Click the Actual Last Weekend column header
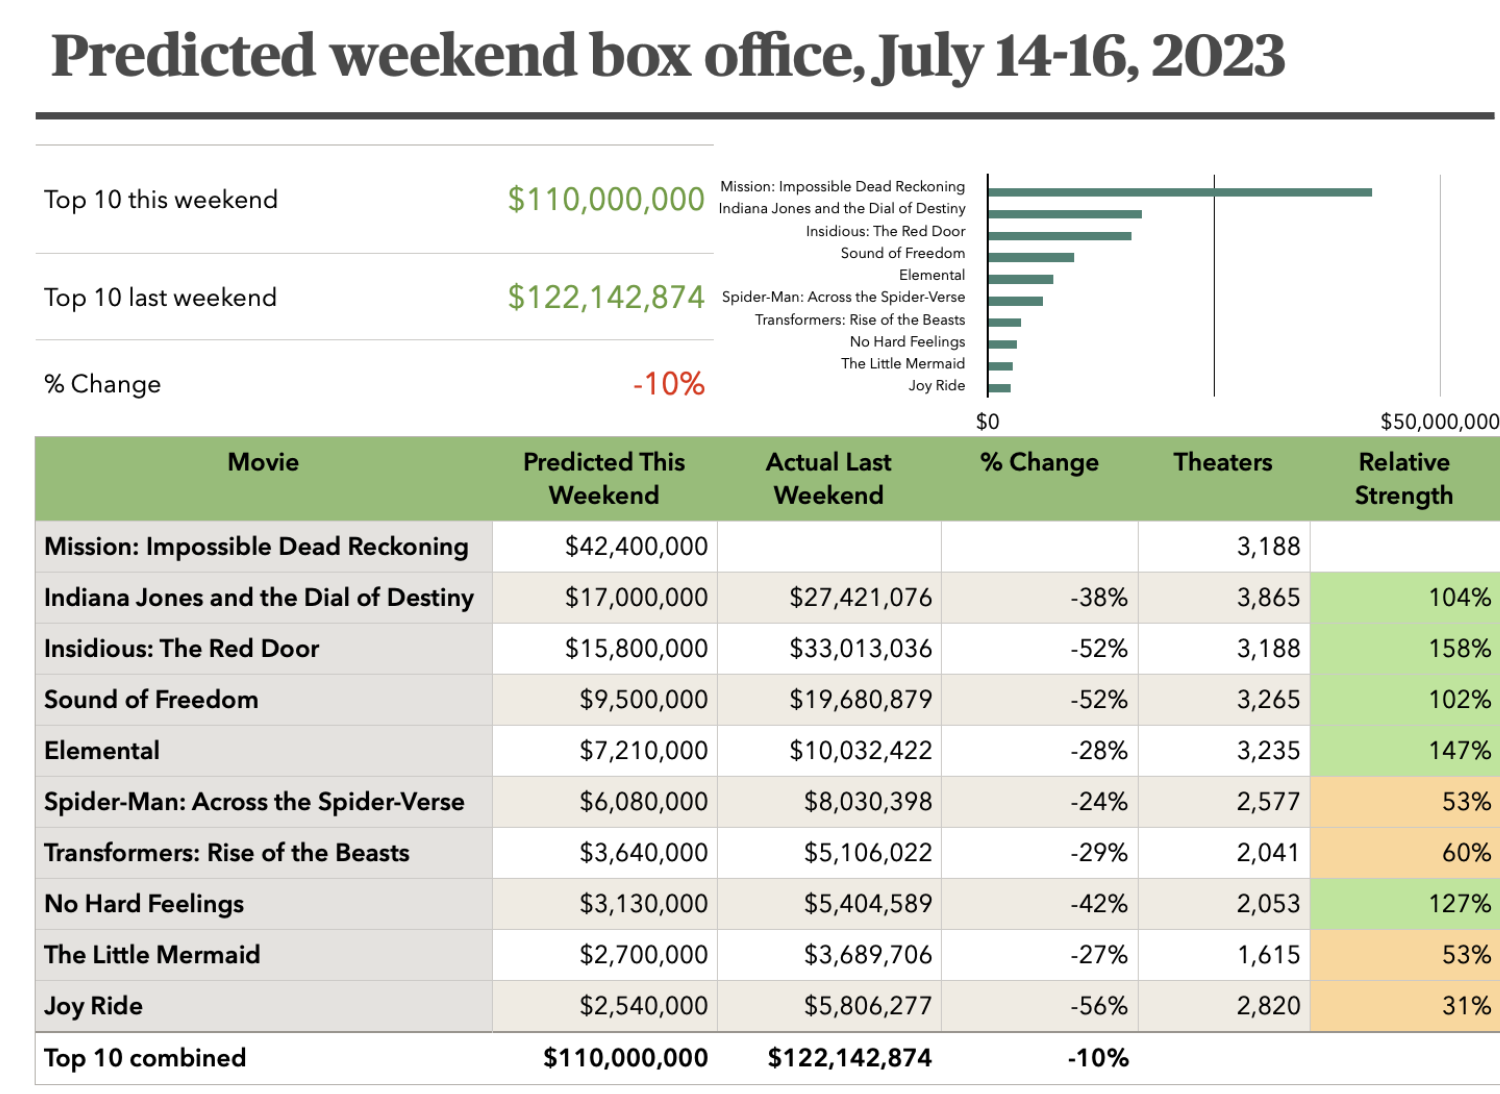Screen dimensions: 1500x1094 coord(828,478)
